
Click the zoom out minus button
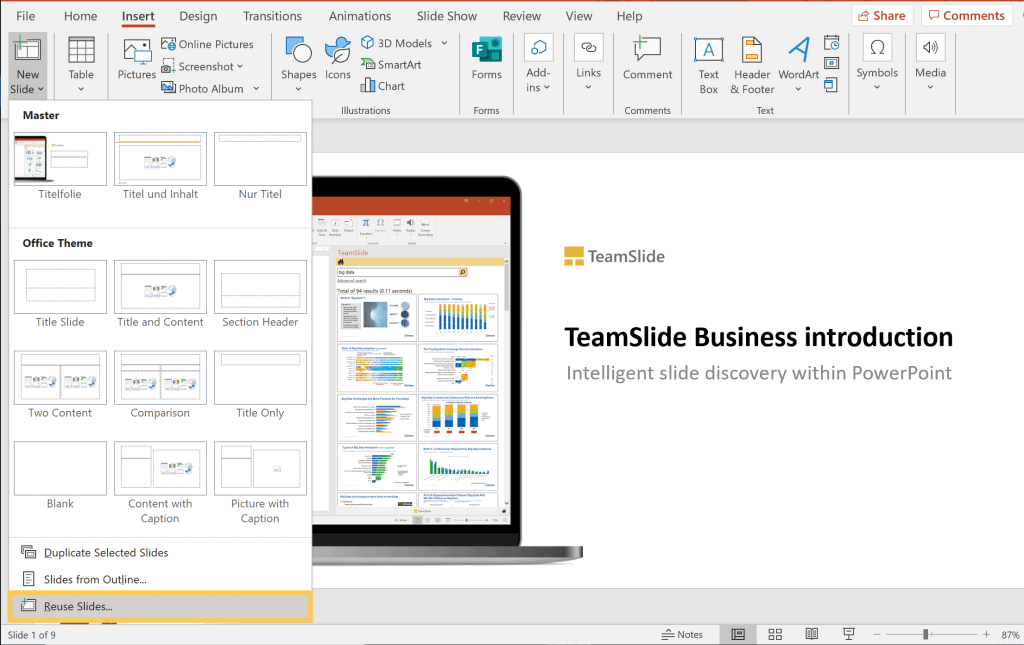tap(876, 635)
